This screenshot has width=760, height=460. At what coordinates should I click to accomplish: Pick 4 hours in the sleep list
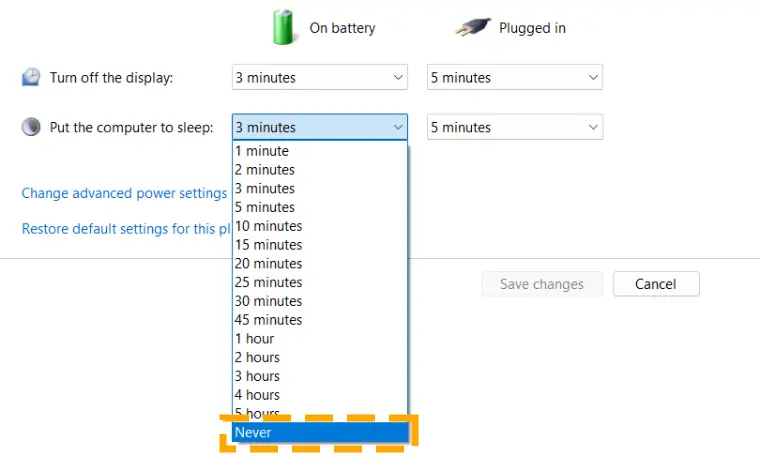[320, 395]
